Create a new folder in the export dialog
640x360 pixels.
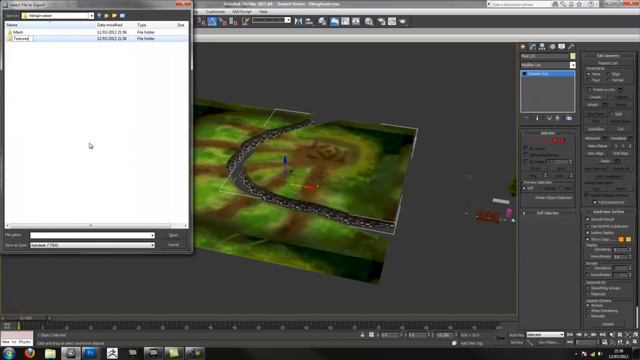click(x=115, y=16)
